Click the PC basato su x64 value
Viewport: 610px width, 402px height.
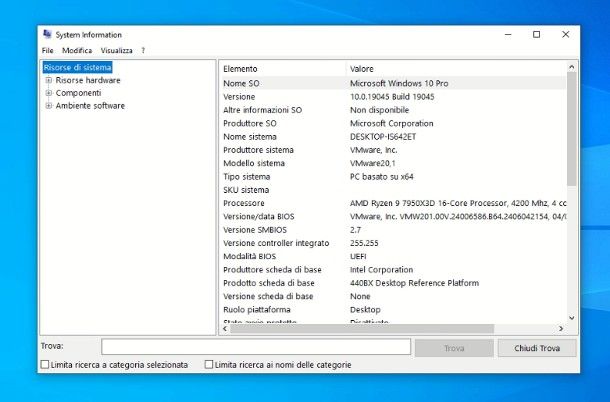pyautogui.click(x=382, y=177)
